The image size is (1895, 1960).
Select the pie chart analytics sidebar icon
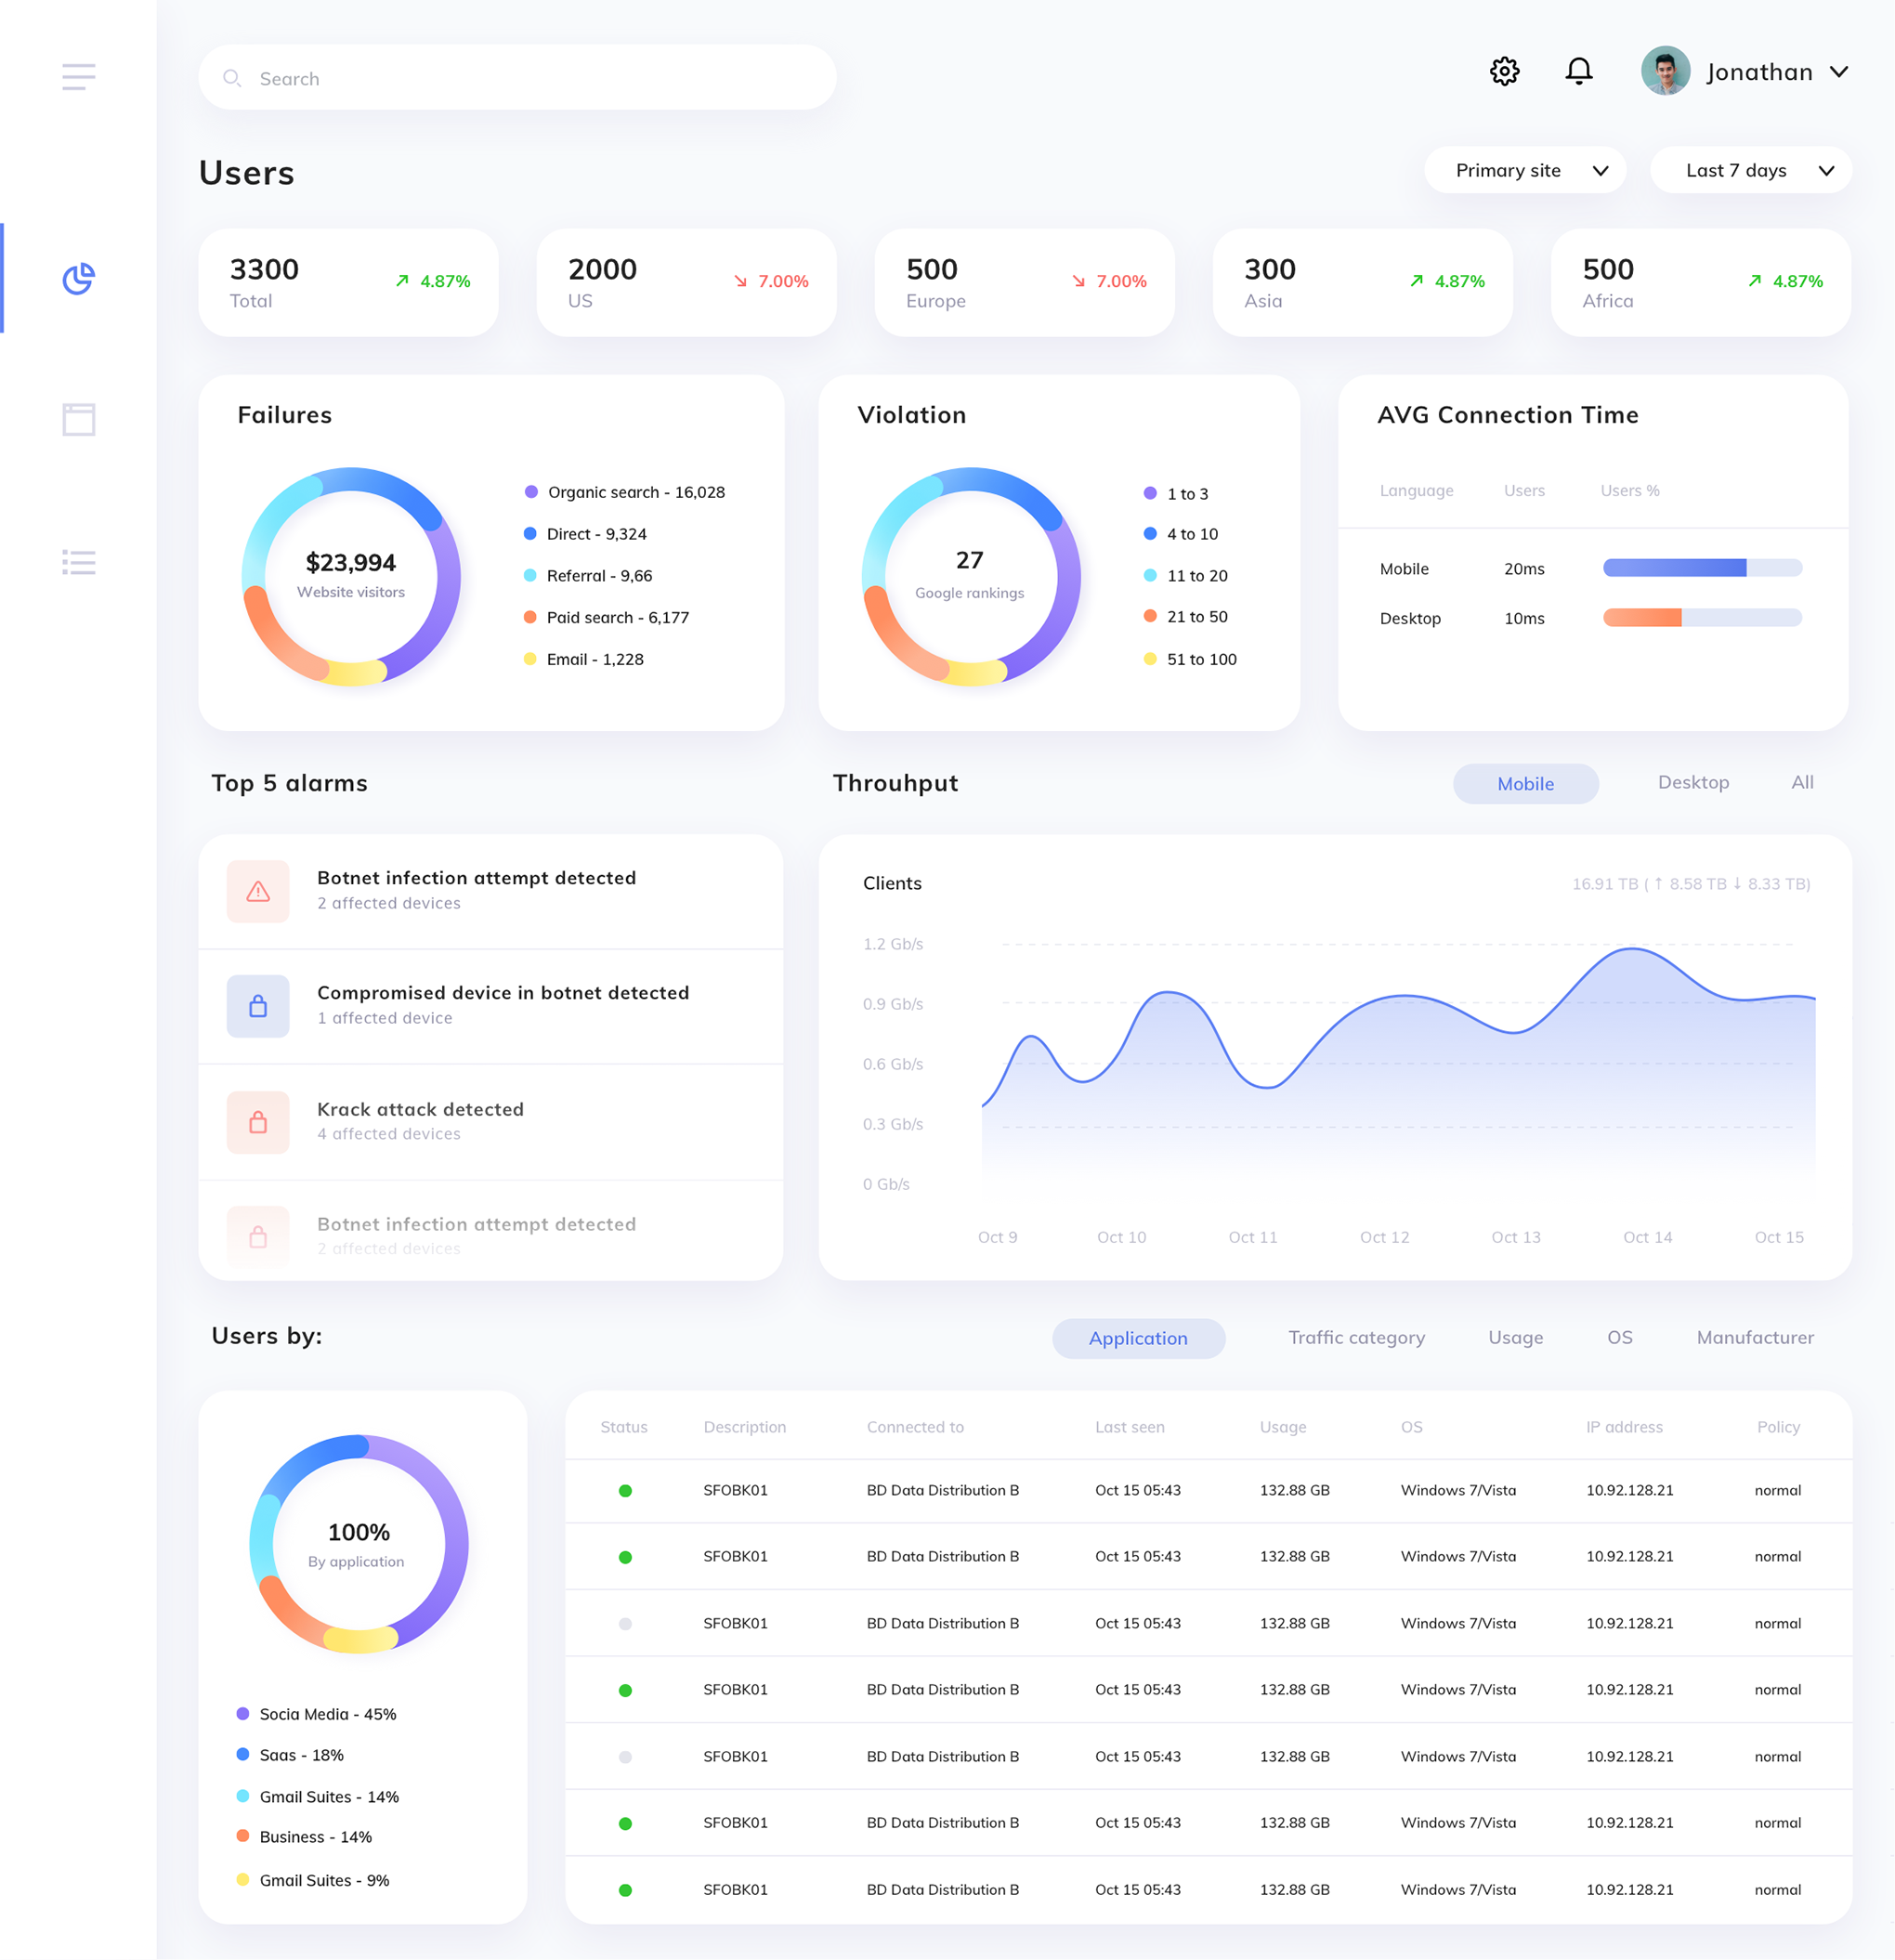tap(78, 279)
